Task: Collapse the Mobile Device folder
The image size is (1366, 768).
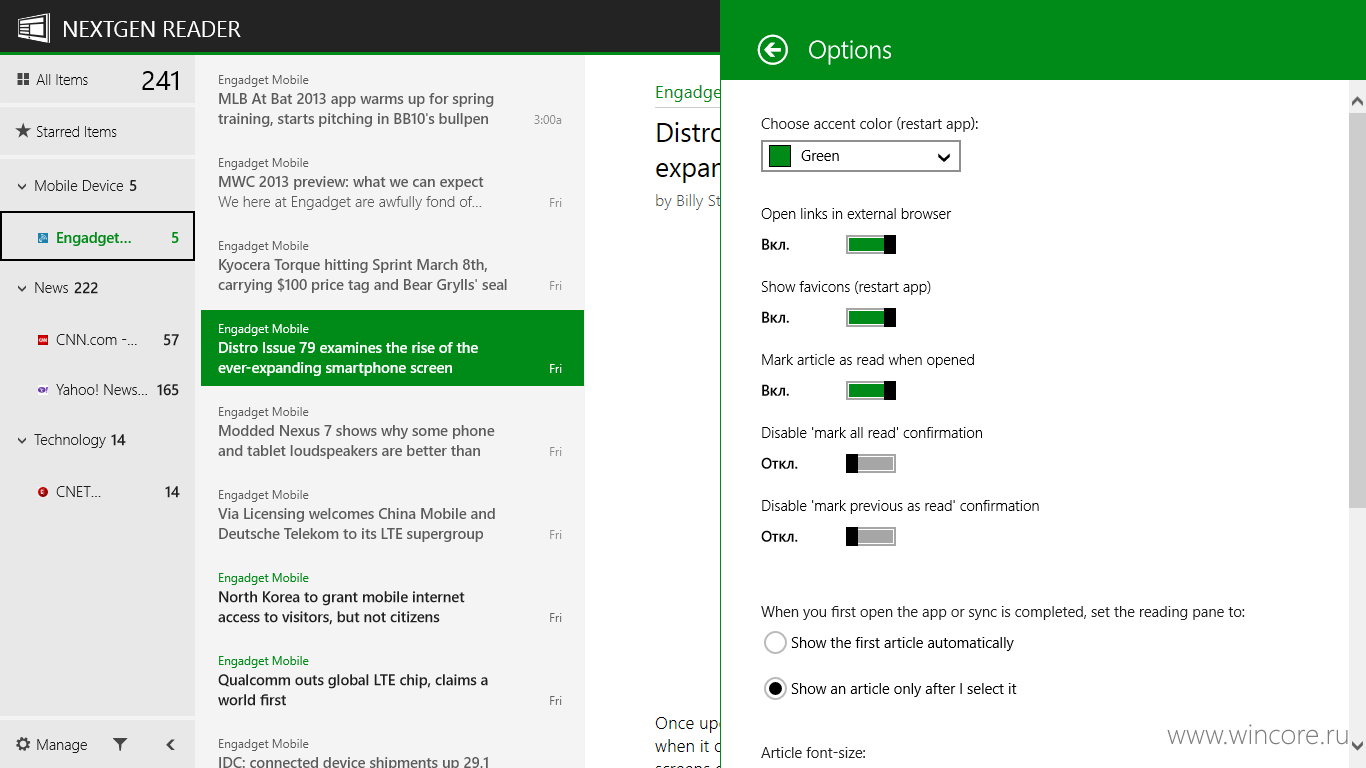Action: pyautogui.click(x=23, y=186)
